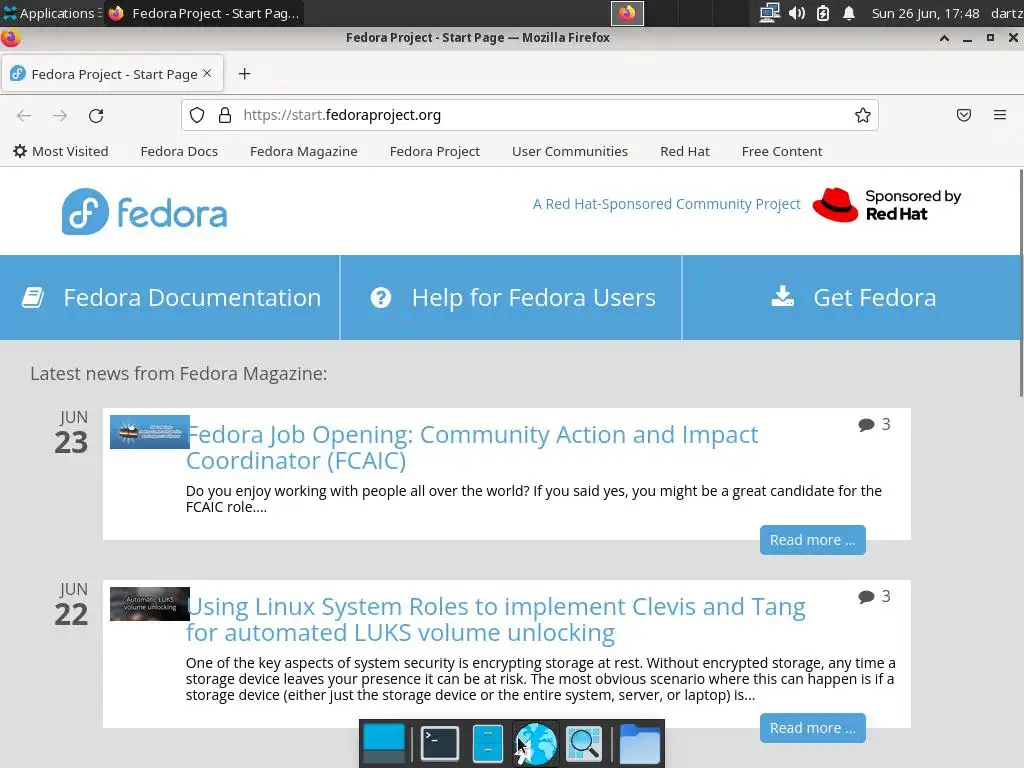1024x768 pixels.
Task: Click the JUN 22 article date
Action: (x=71, y=605)
